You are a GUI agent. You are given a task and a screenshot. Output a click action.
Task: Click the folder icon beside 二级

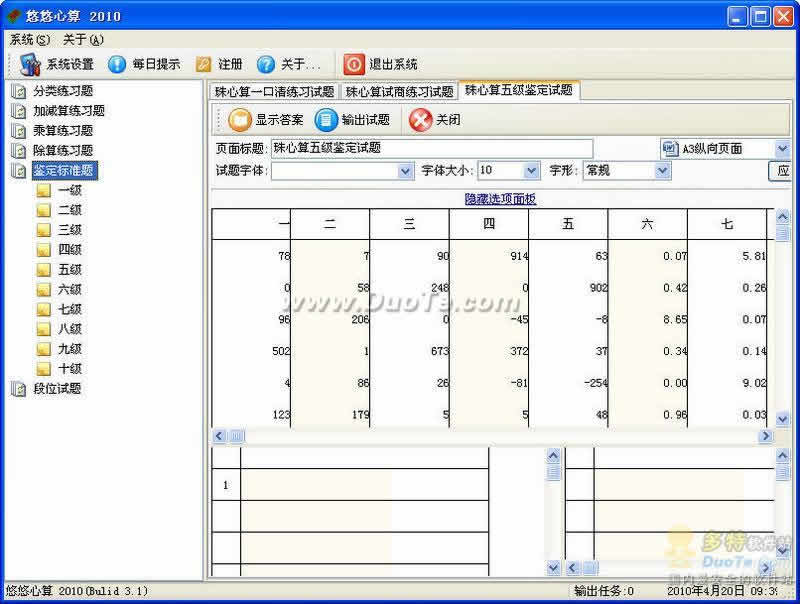click(44, 210)
